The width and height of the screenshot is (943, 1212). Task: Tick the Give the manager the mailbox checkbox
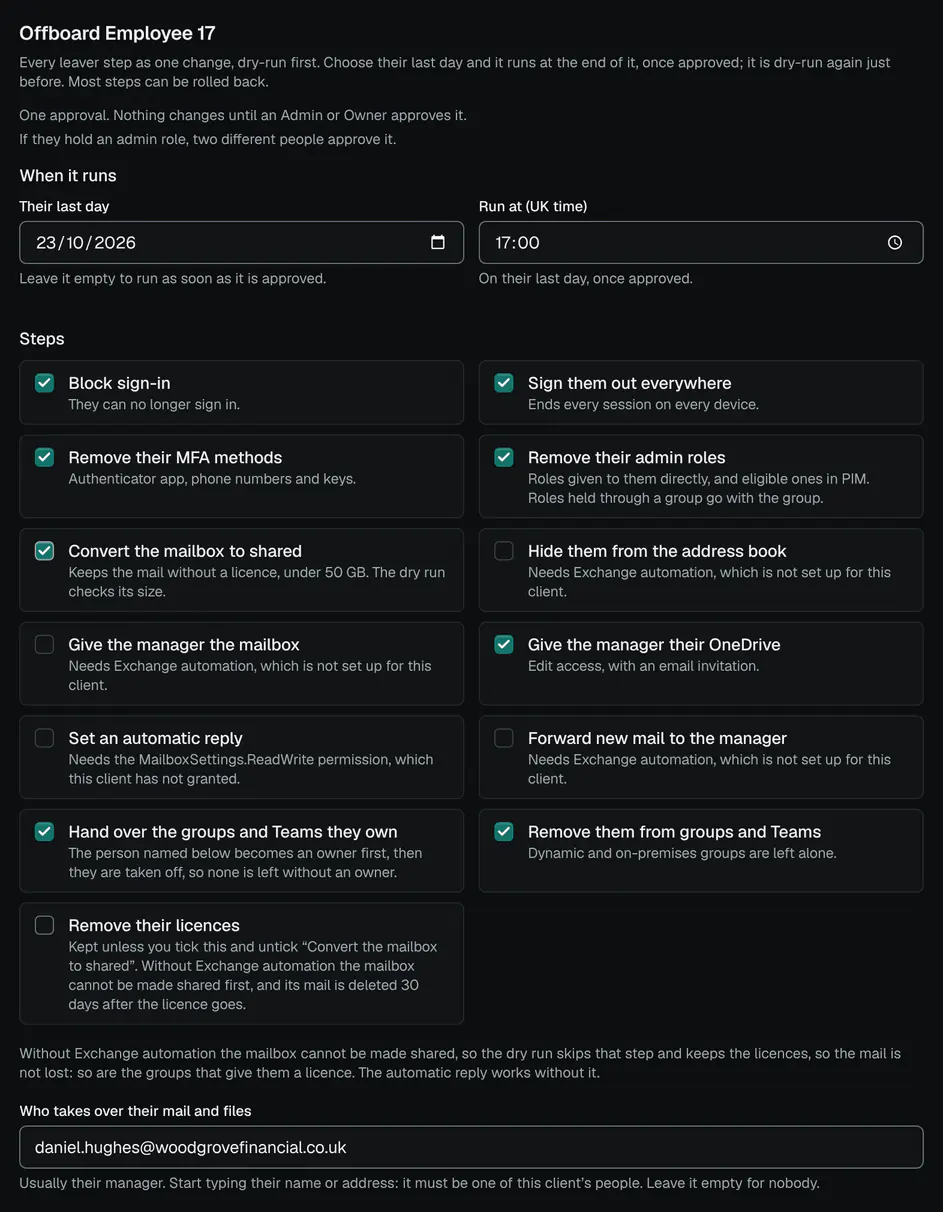(x=44, y=645)
